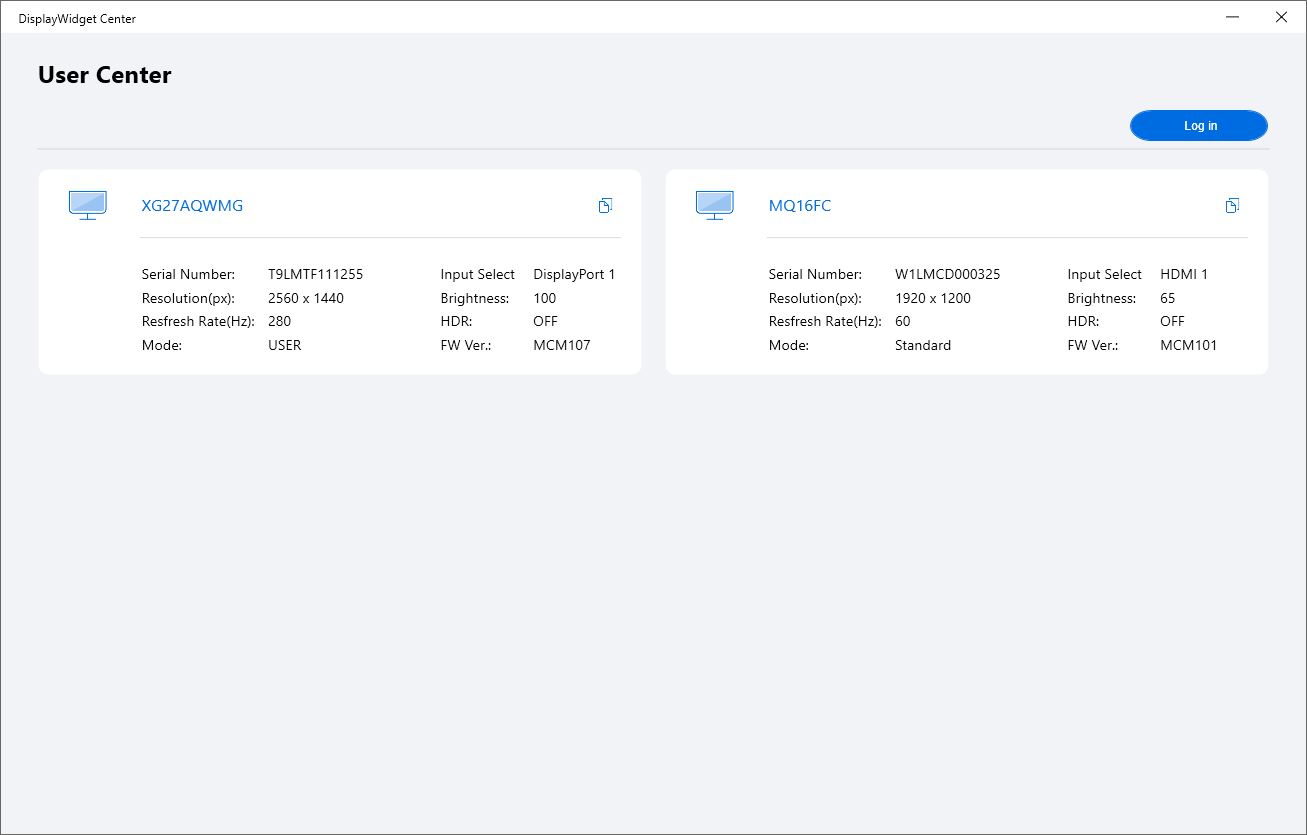Click the HDR OFF value for XG27AQWMG
1307x835 pixels.
click(x=546, y=321)
